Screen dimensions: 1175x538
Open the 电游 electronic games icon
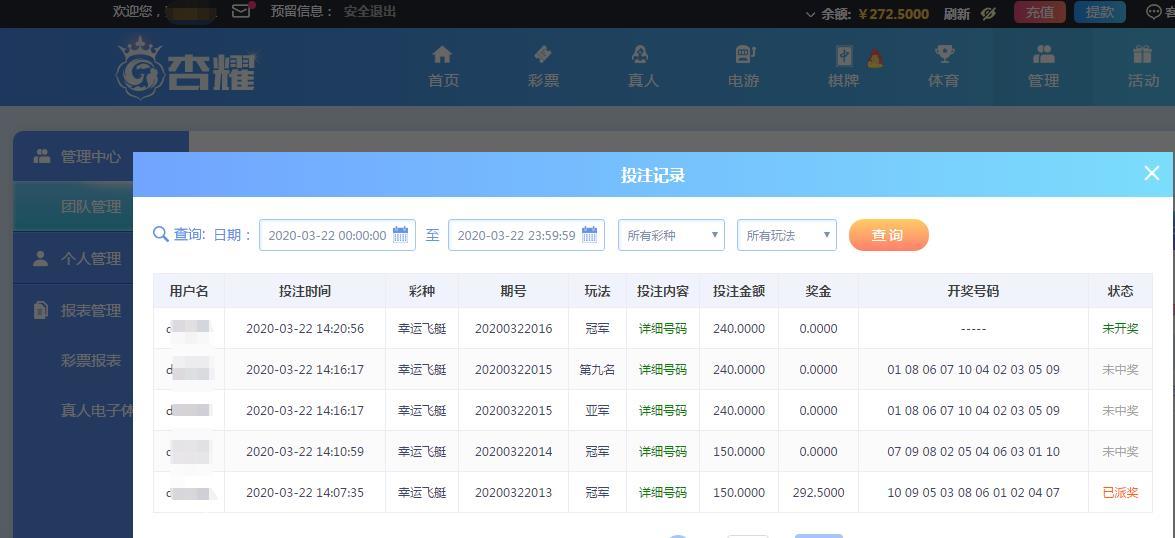pos(744,55)
